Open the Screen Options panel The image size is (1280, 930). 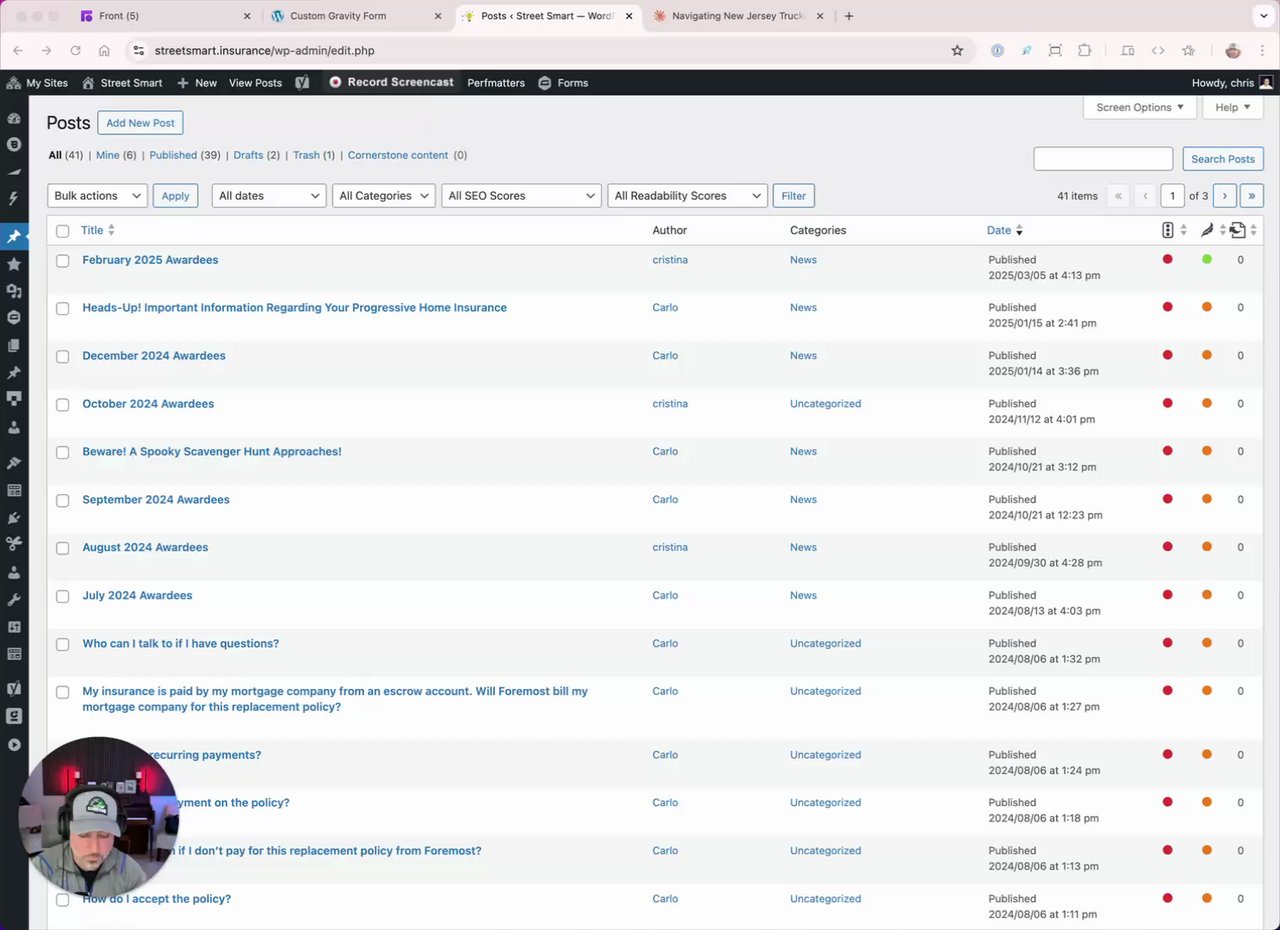pyautogui.click(x=1139, y=107)
